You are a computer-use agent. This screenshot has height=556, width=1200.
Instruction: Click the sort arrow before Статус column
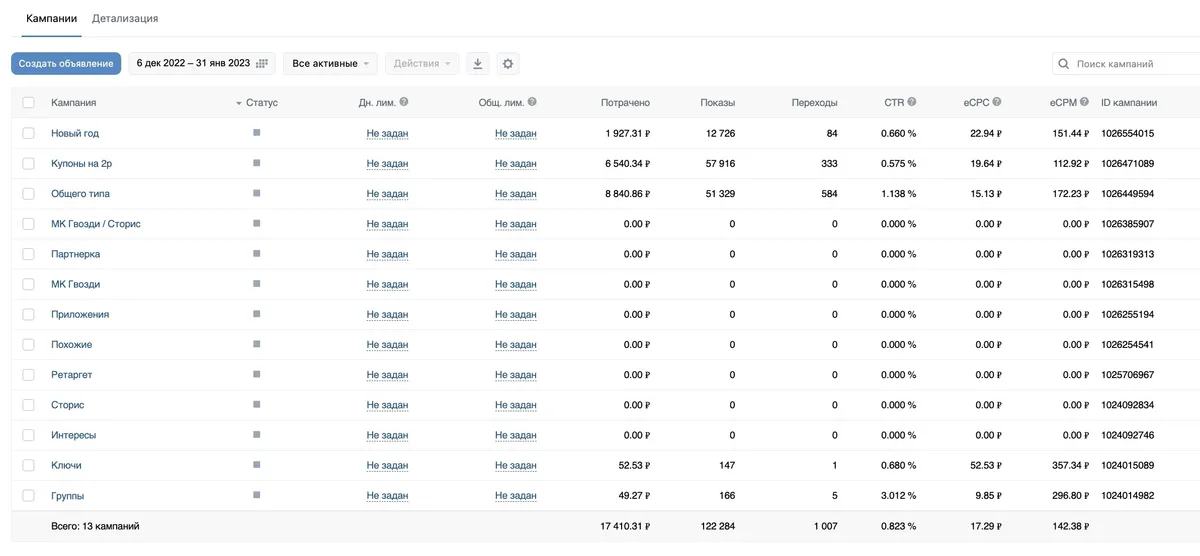239,103
